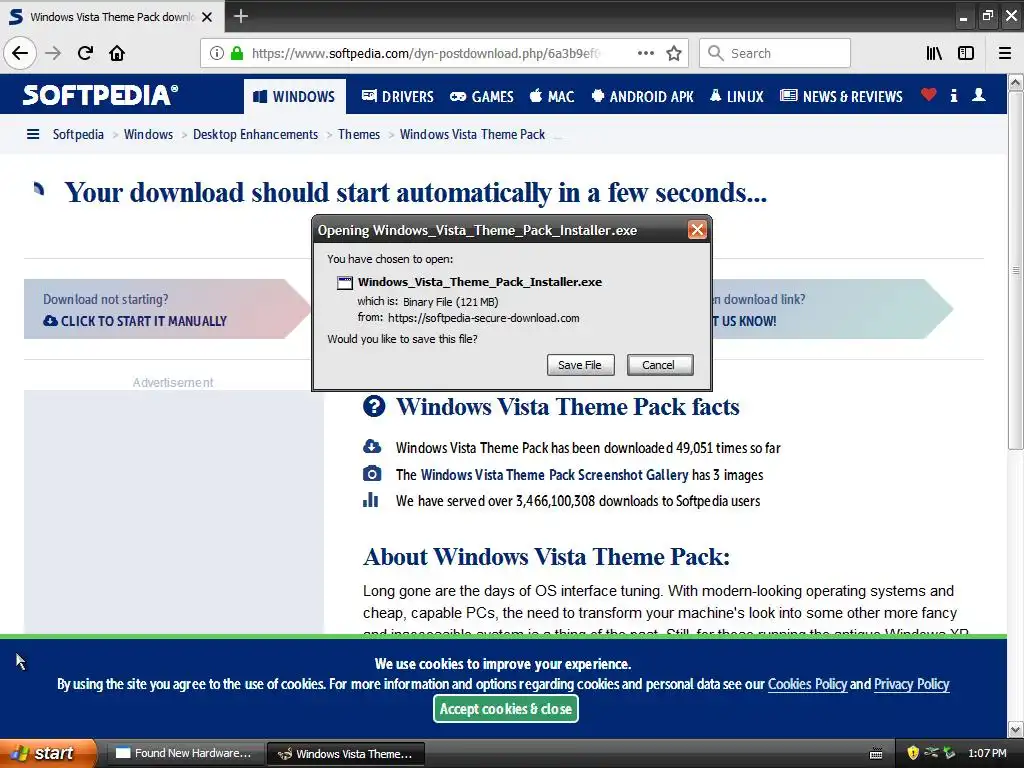The width and height of the screenshot is (1024, 768).
Task: Open the Cookies Policy link
Action: [807, 684]
